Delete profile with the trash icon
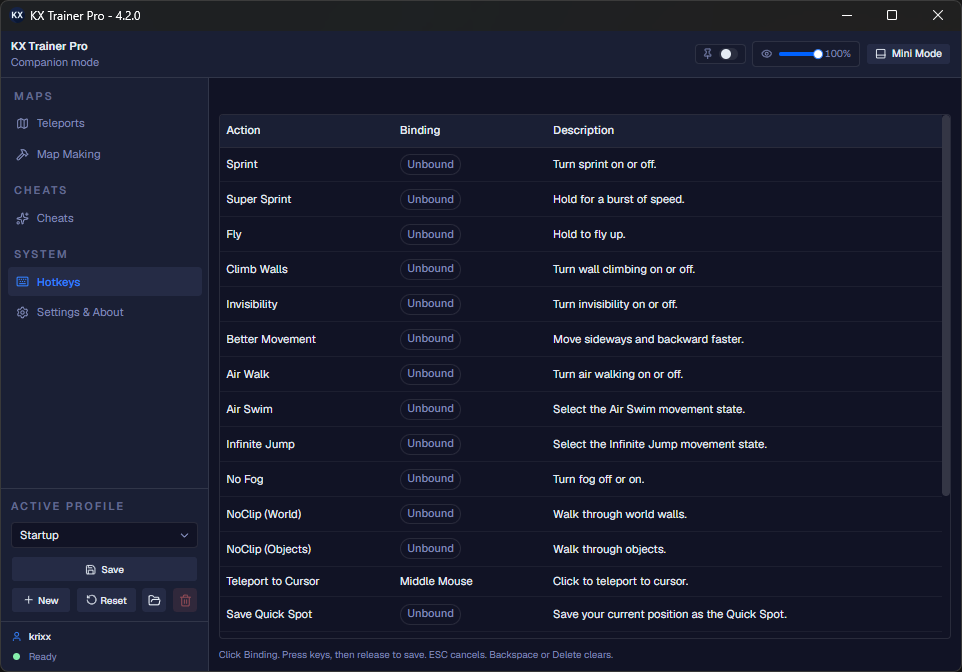962x672 pixels. (185, 600)
